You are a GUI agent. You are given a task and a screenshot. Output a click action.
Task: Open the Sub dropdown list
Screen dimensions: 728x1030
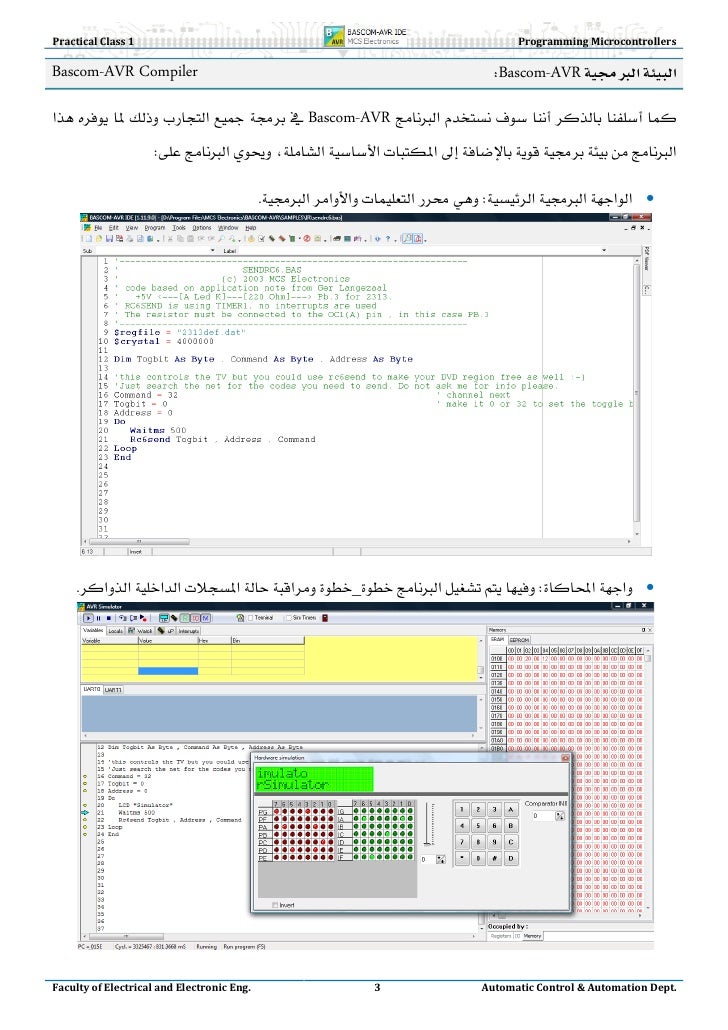click(x=212, y=250)
